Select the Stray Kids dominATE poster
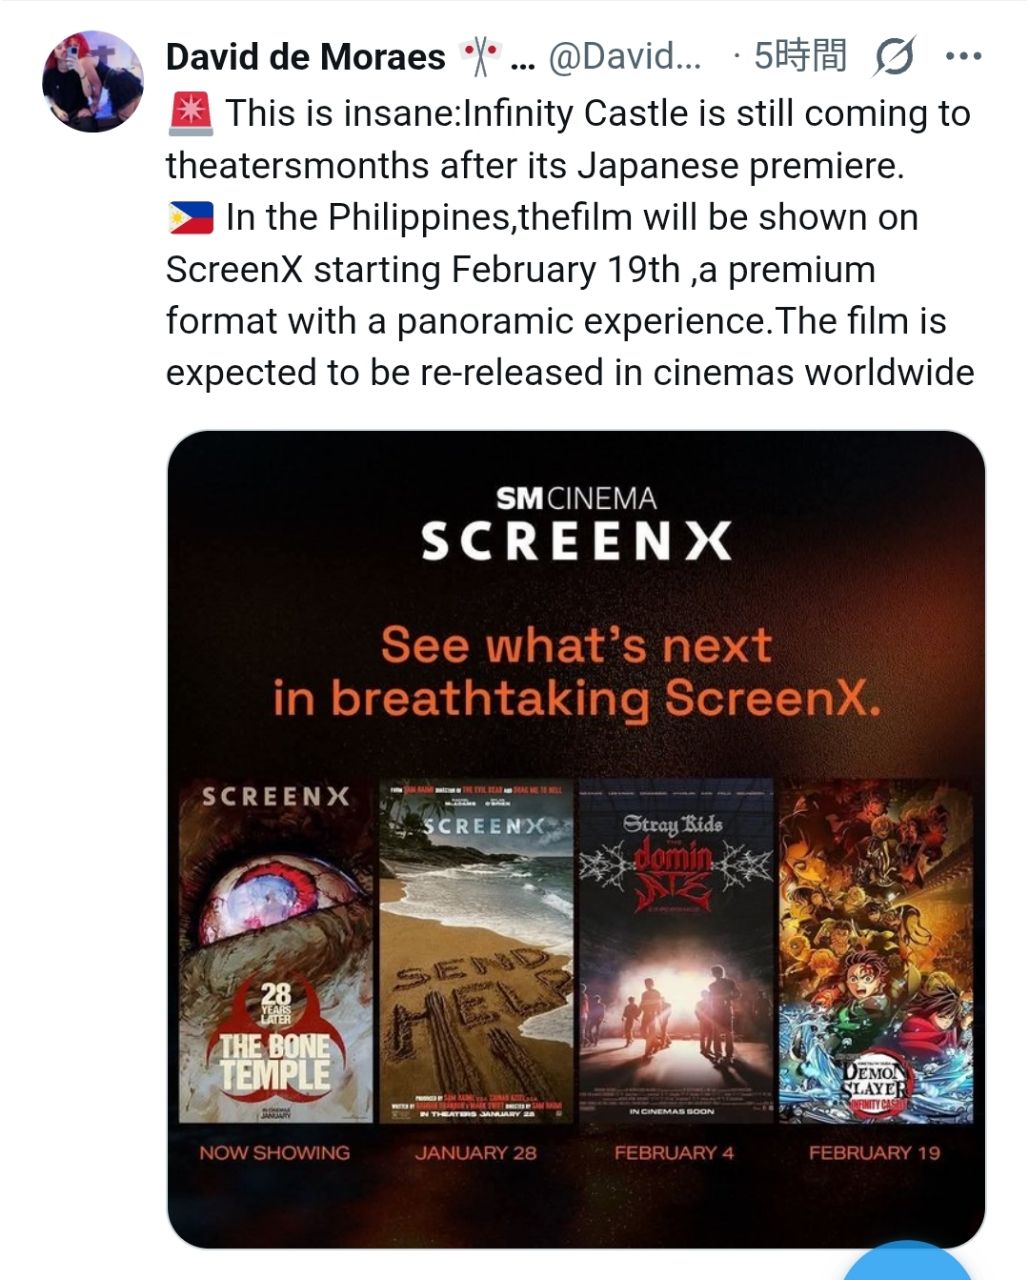Viewport: 1028px width, 1280px height. tap(676, 951)
